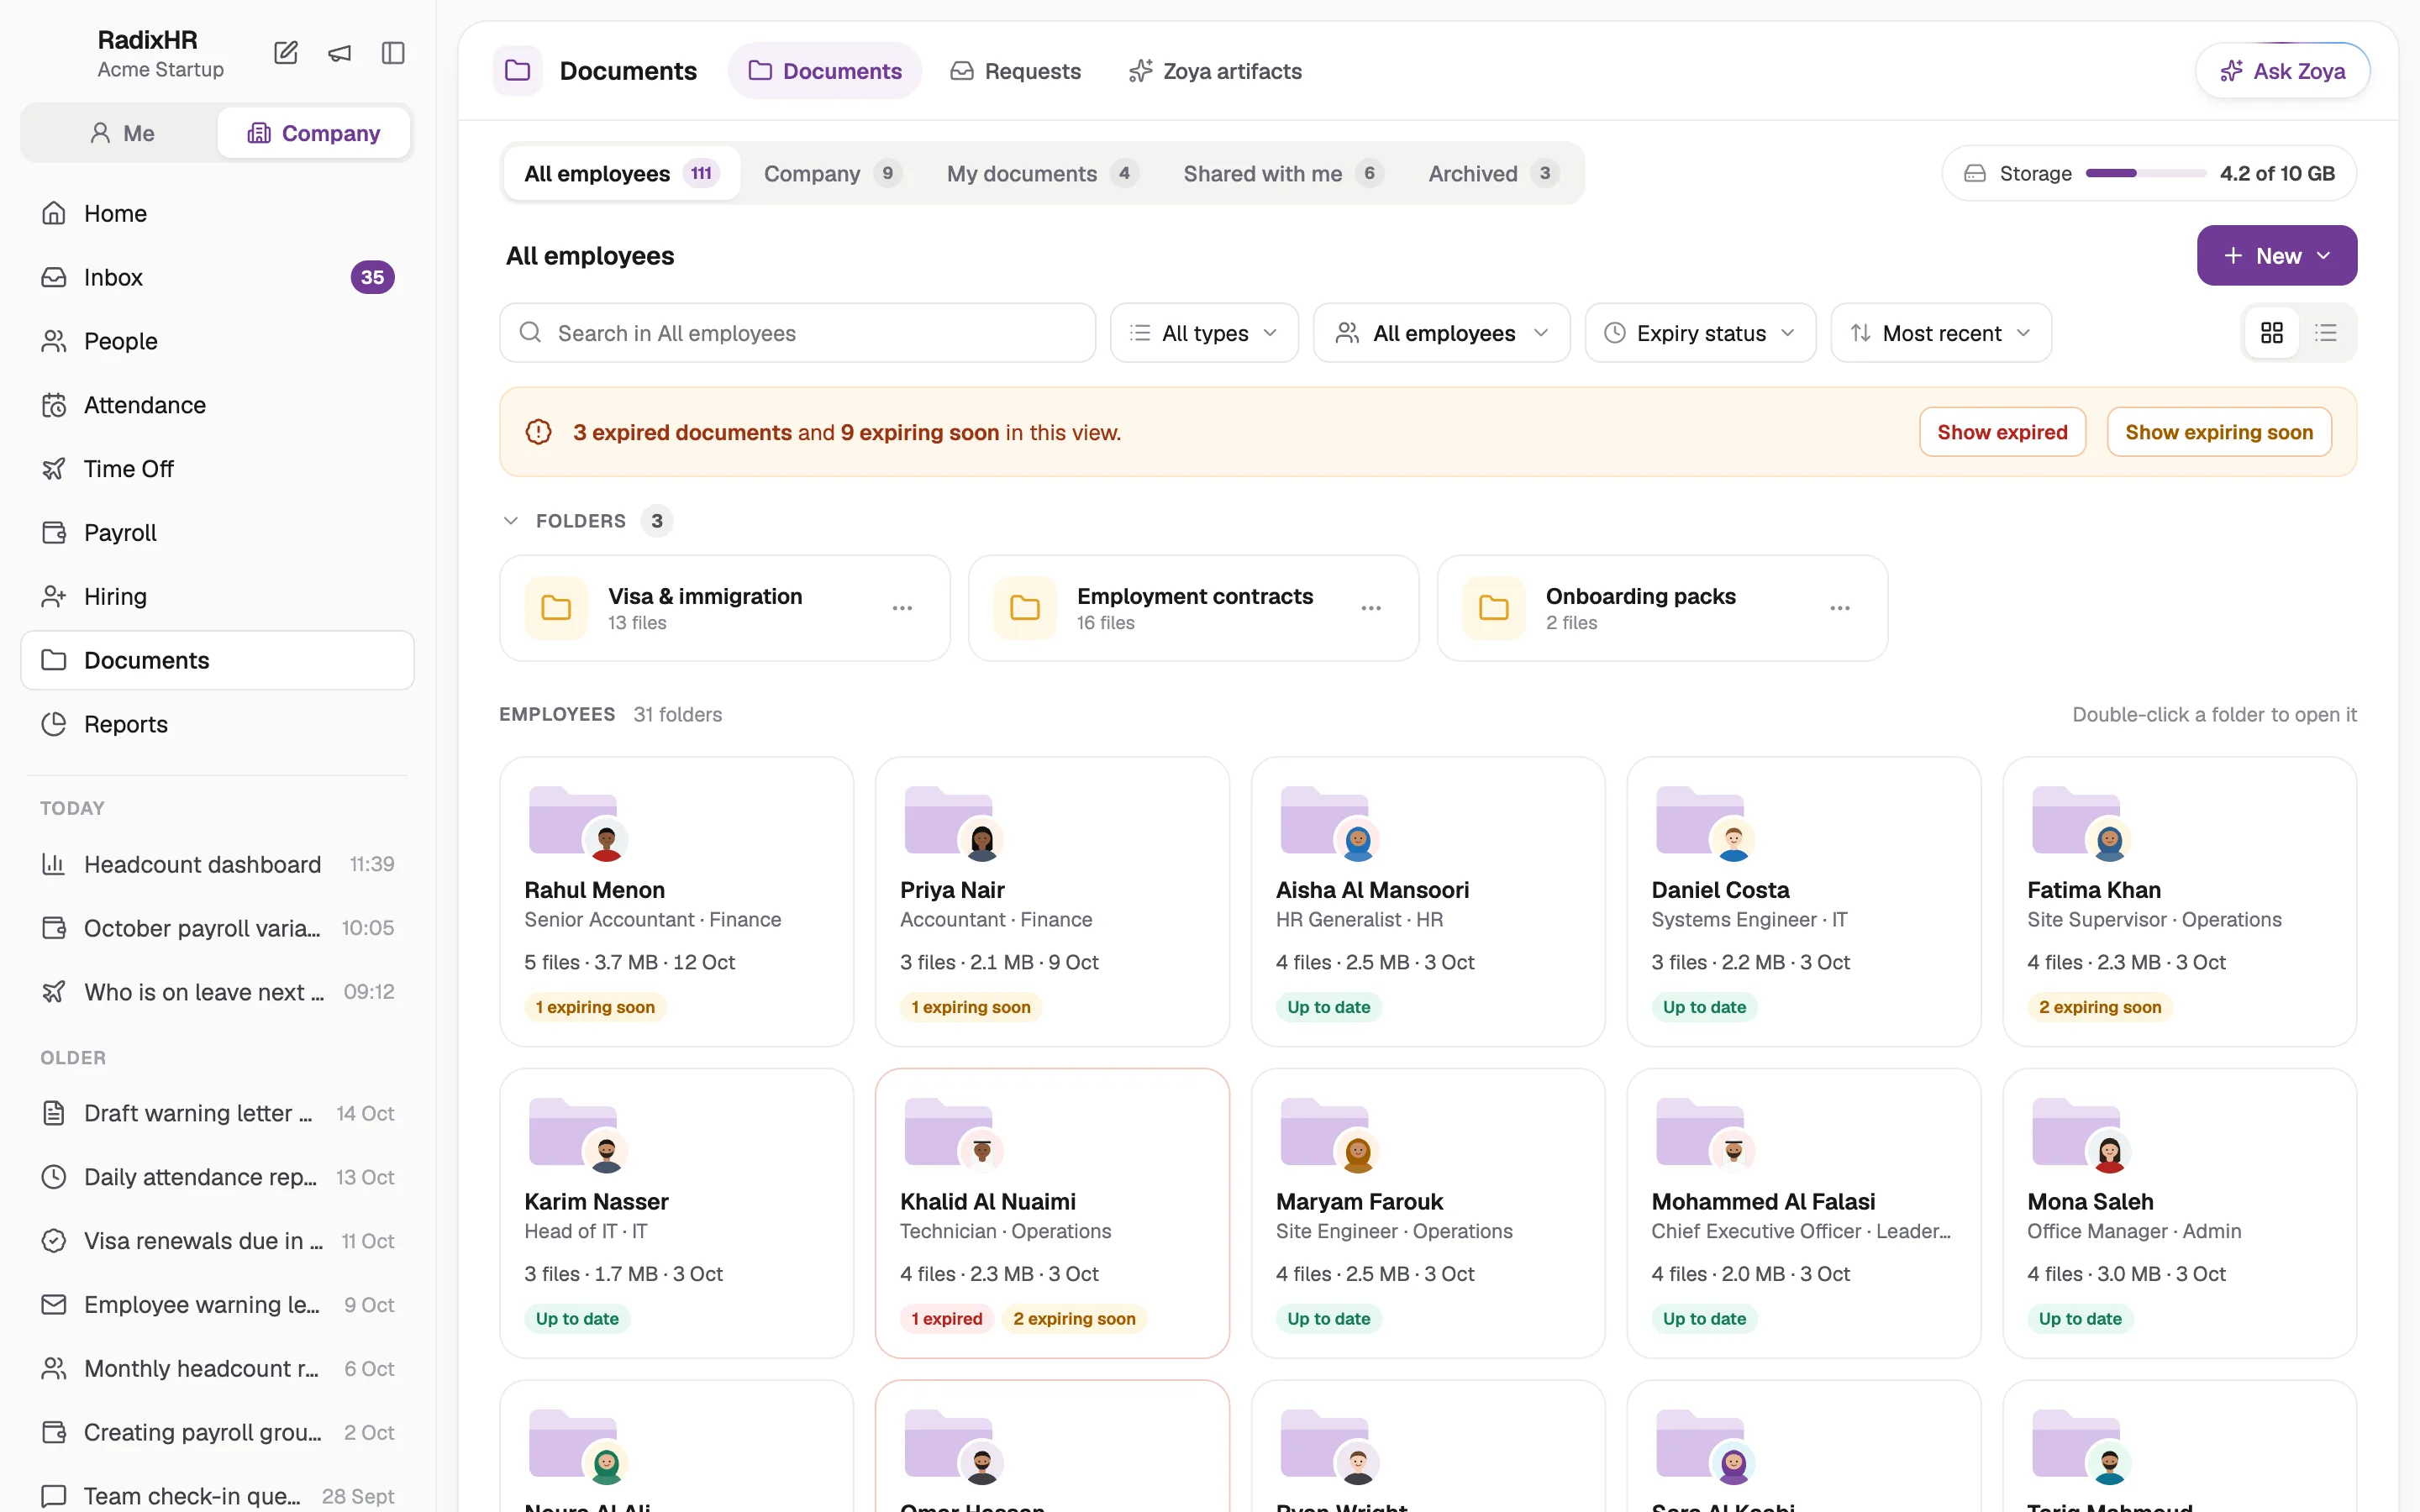The height and width of the screenshot is (1512, 2420).
Task: Select Rahul Menon's employee folder card
Action: (676, 901)
